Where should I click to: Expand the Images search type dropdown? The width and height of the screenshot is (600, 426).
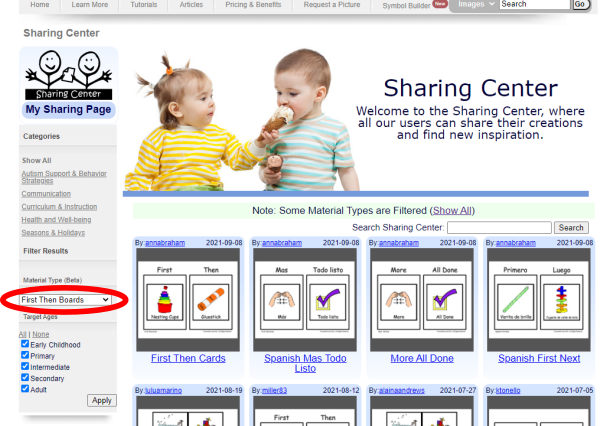(x=476, y=4)
